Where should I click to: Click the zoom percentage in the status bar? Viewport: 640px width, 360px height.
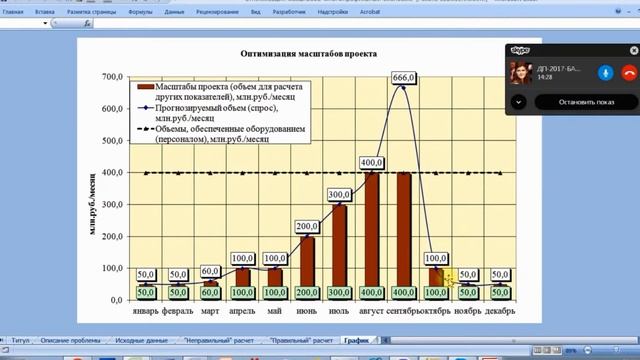[x=571, y=351]
